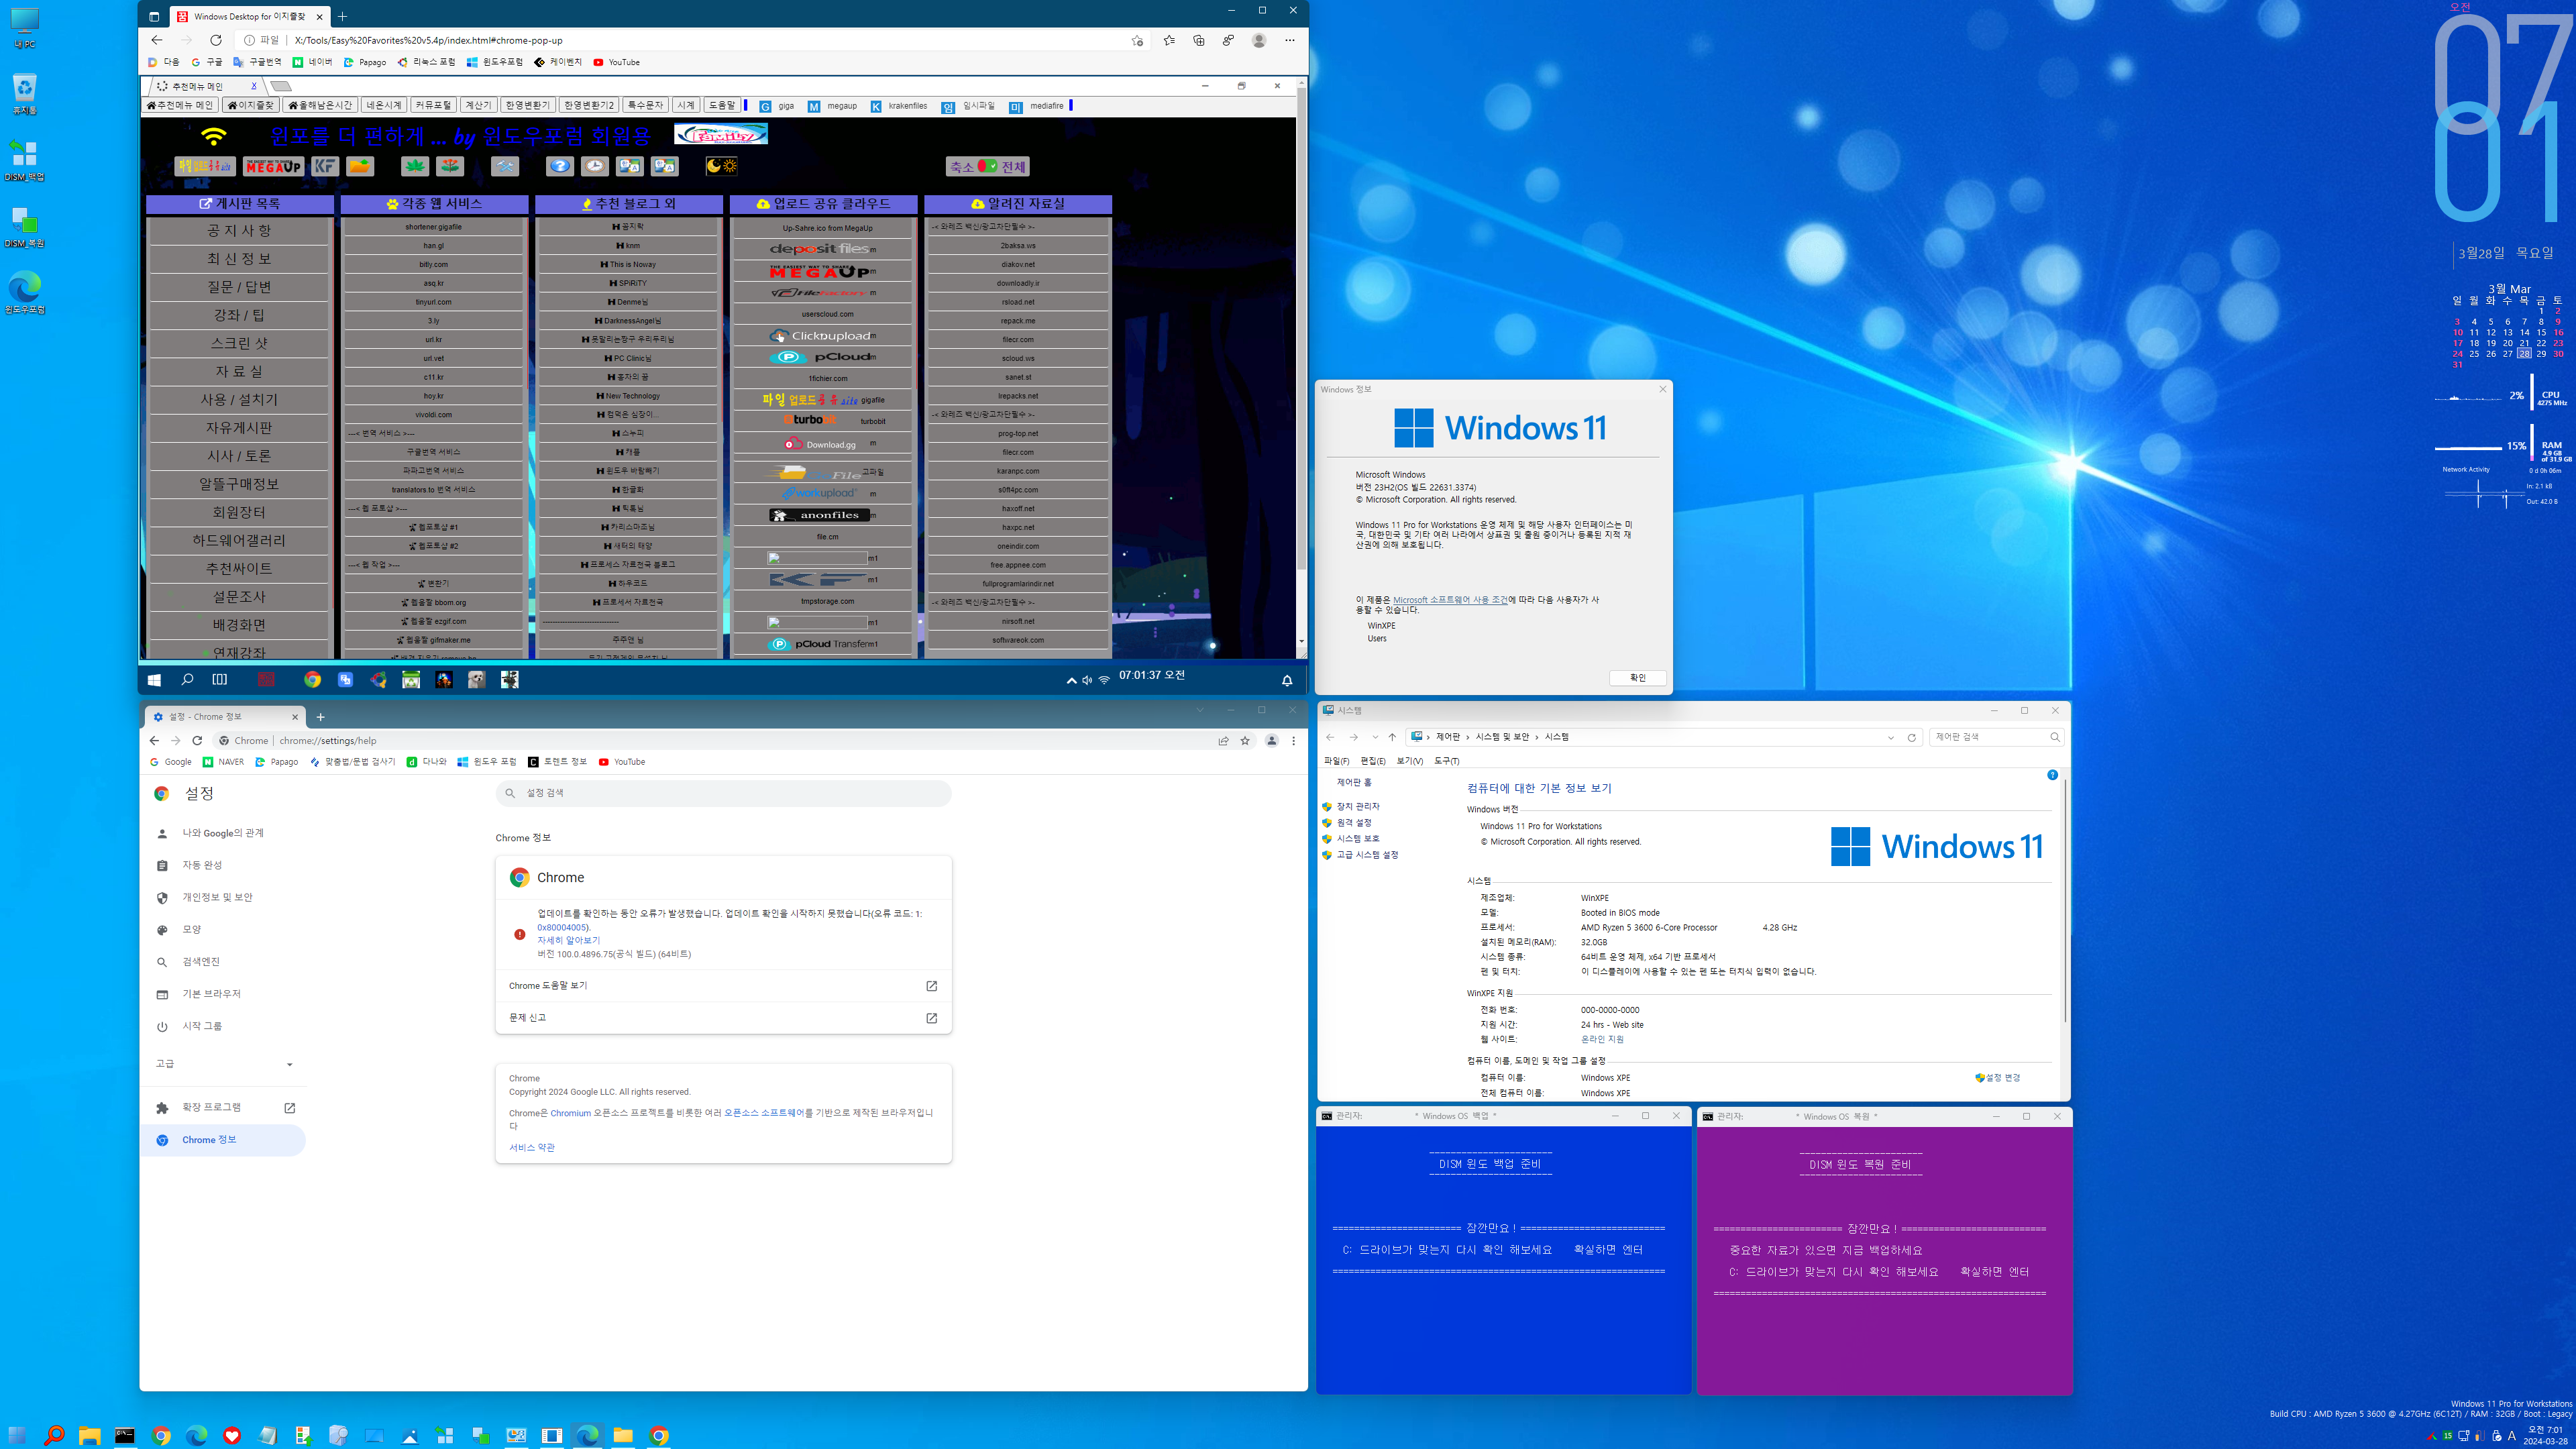Click the 제어판 검색 search field
The width and height of the screenshot is (2576, 1449).
tap(1995, 737)
